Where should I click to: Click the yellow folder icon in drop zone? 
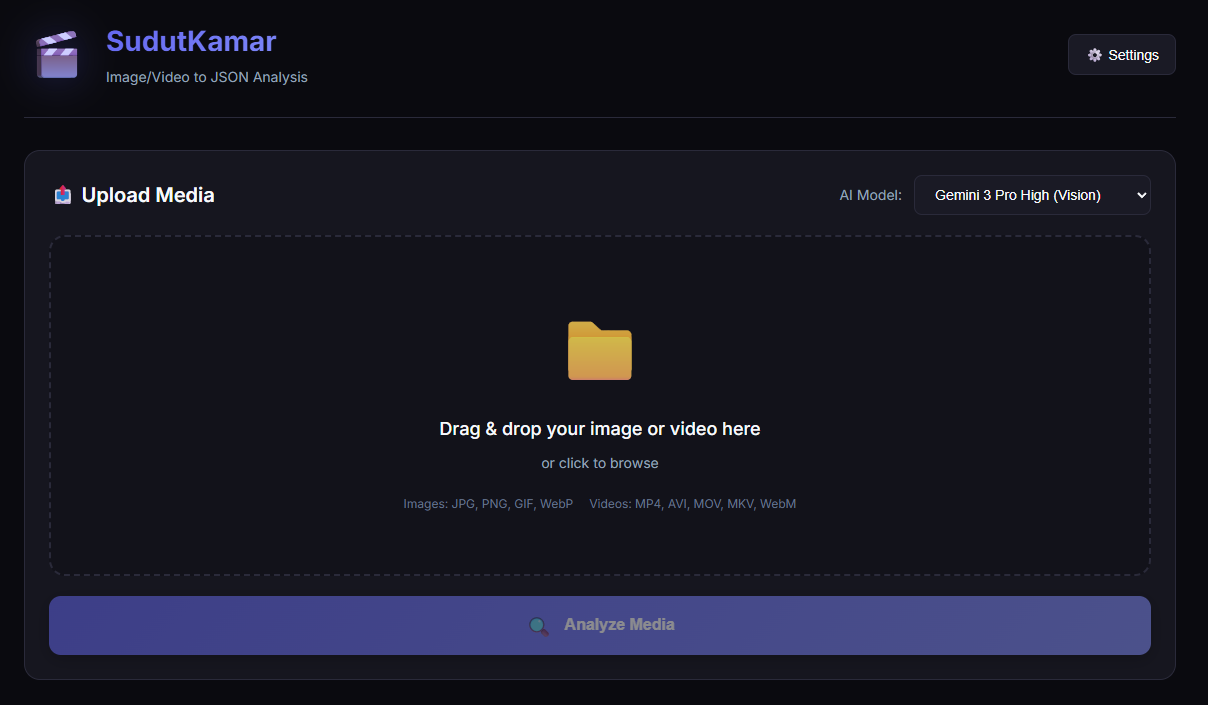pyautogui.click(x=600, y=351)
